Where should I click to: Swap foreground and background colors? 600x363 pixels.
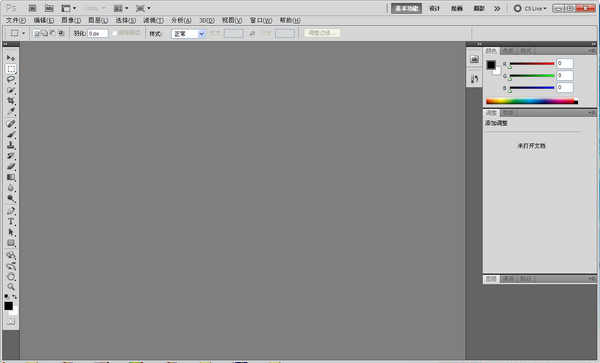(x=15, y=296)
